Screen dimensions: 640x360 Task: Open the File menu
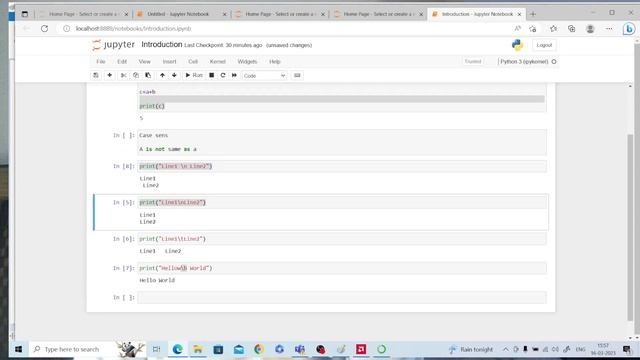(101, 62)
